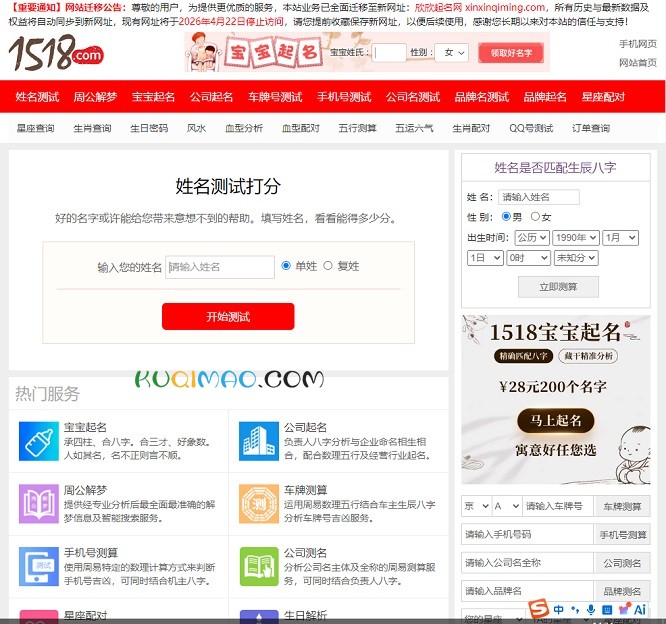Click the 1518.com site logo
666x624 pixels.
(56, 53)
